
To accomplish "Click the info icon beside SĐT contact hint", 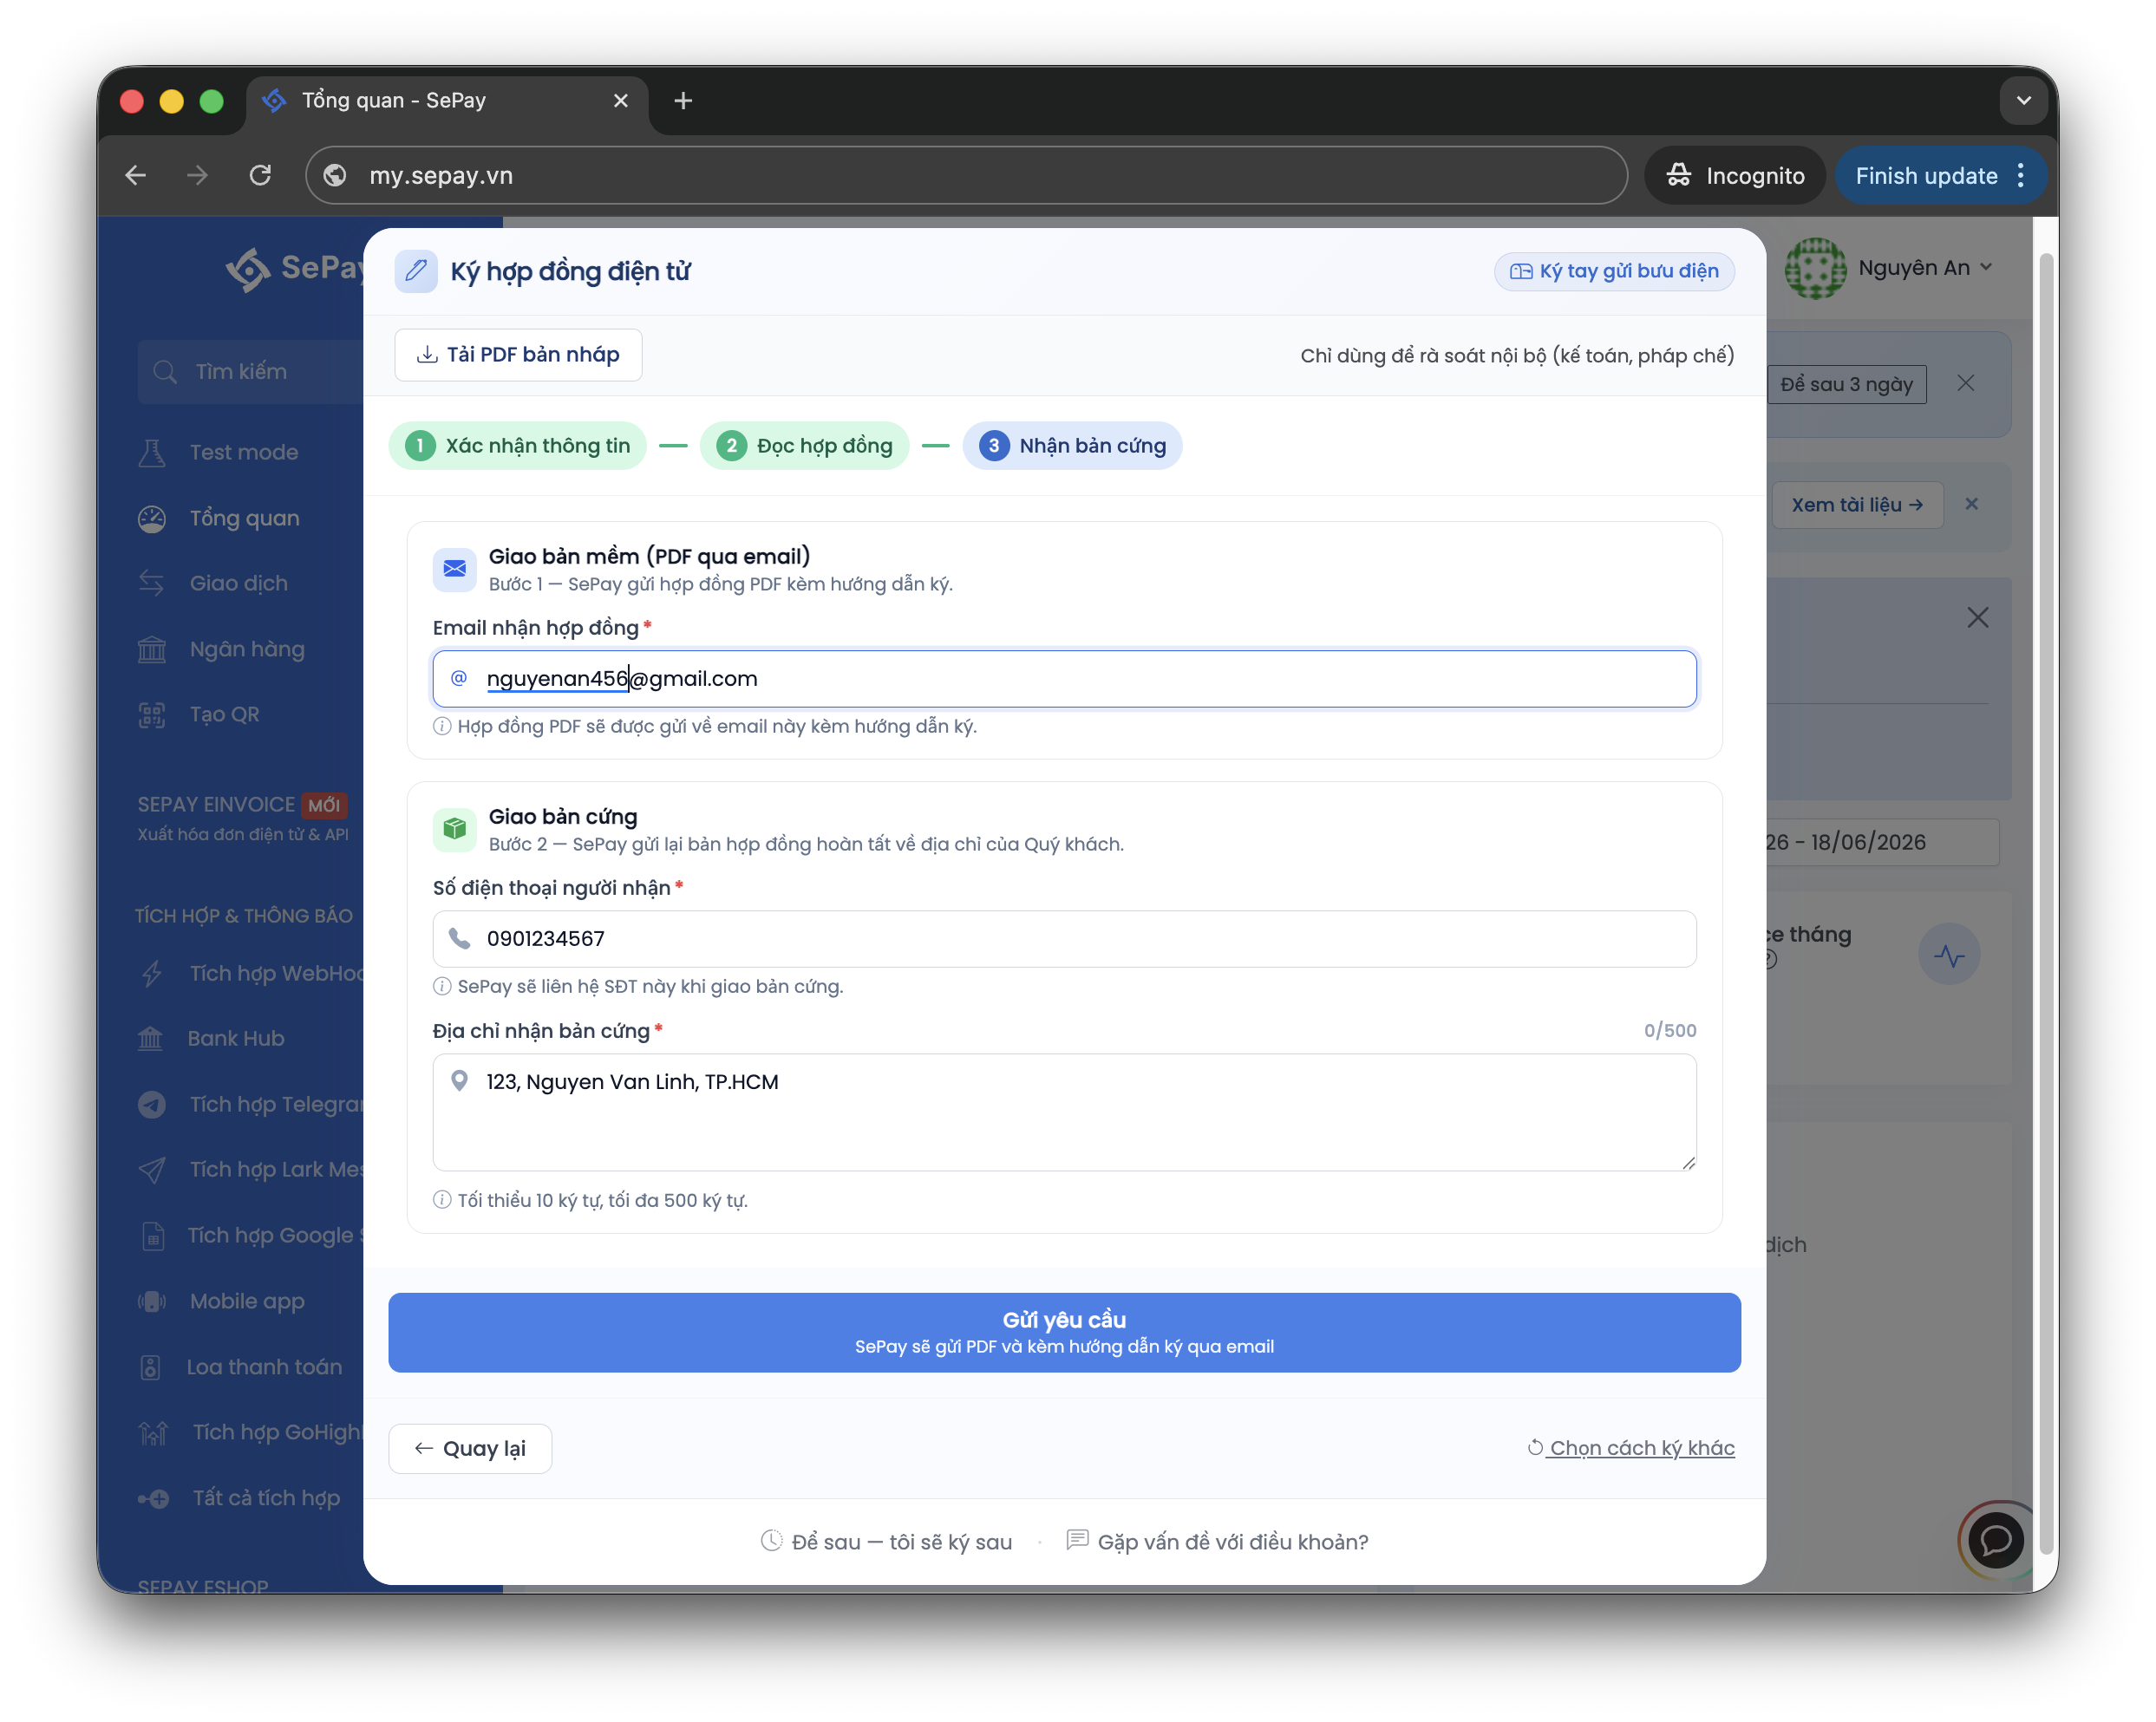I will click(x=442, y=986).
